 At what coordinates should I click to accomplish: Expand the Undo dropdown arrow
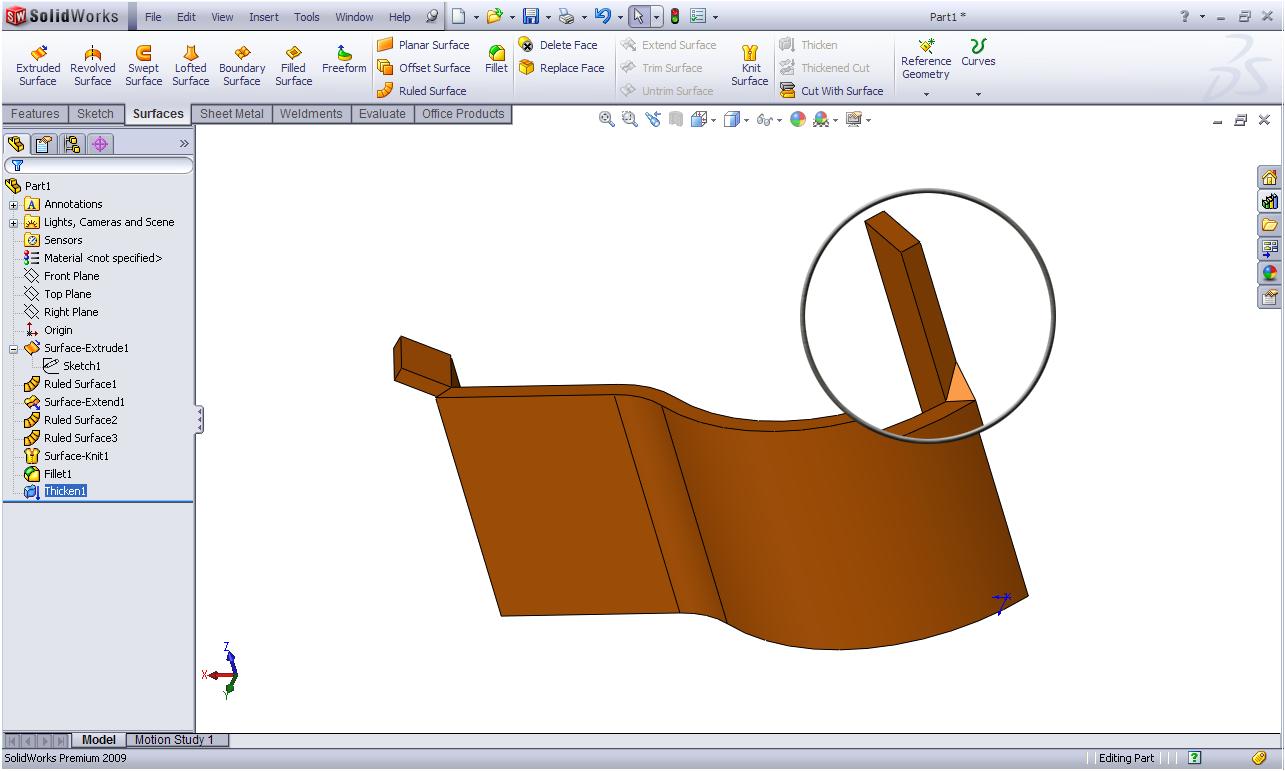[620, 17]
